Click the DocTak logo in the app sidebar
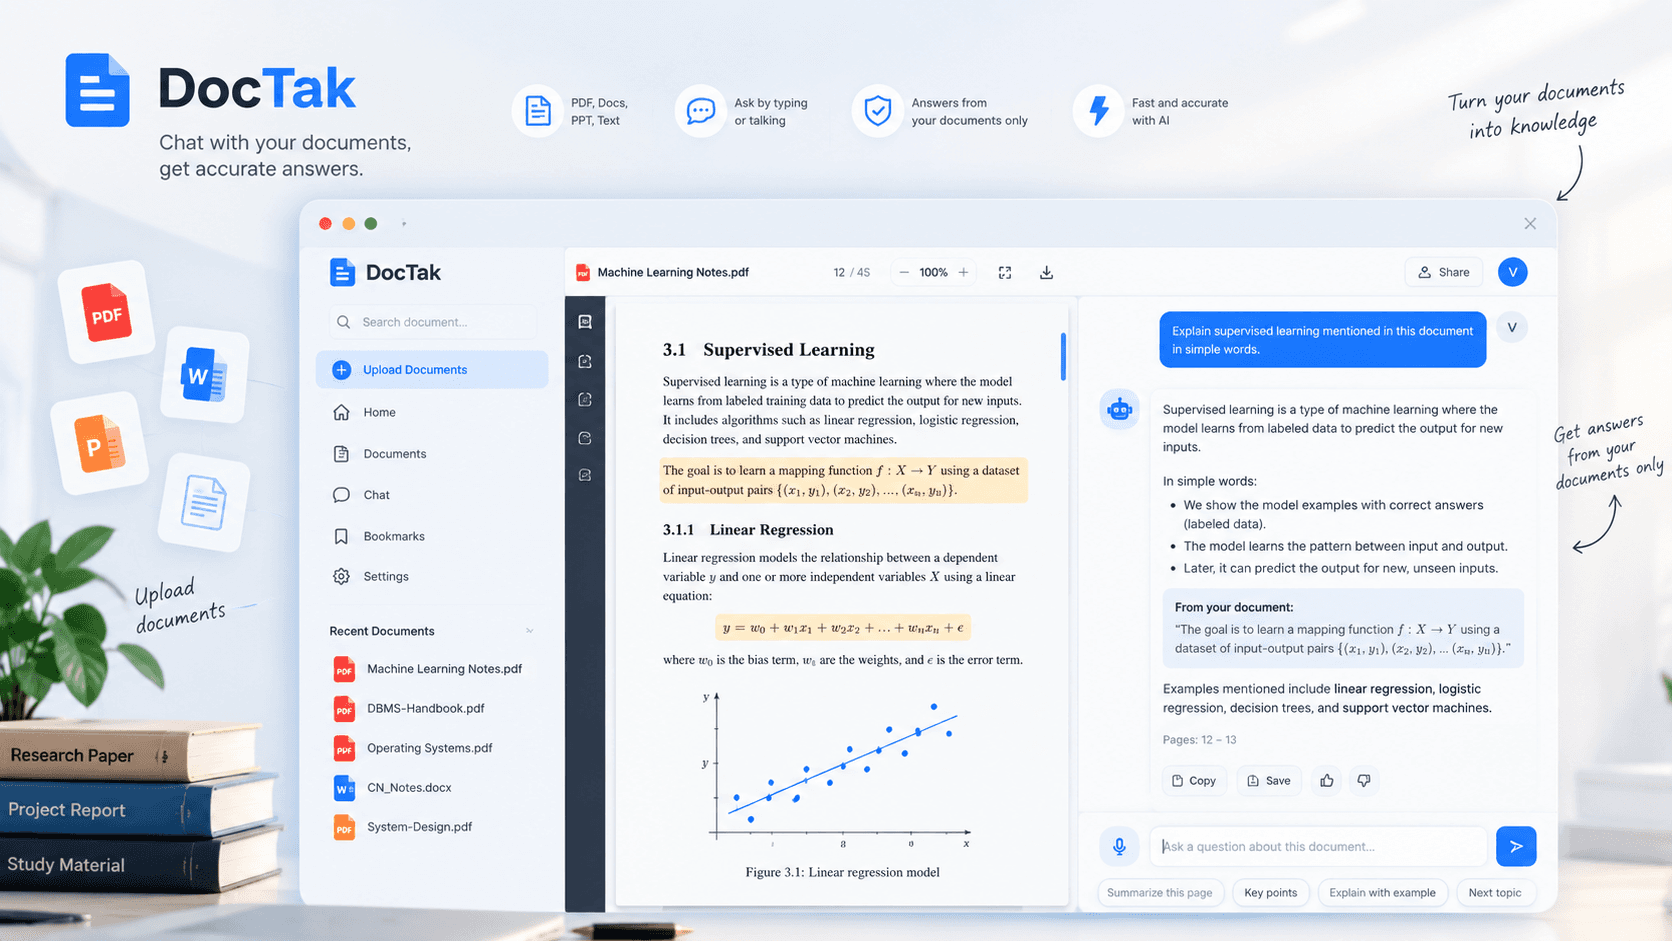This screenshot has height=941, width=1672. (x=385, y=272)
